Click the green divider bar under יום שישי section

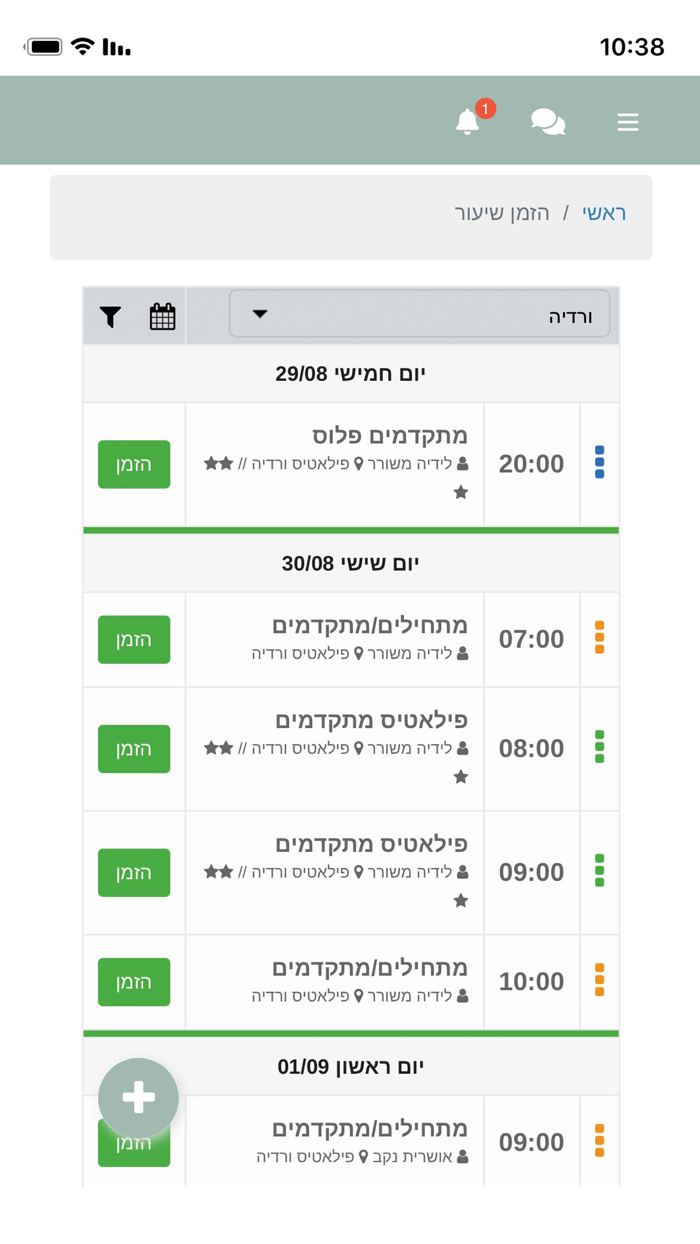350,1034
